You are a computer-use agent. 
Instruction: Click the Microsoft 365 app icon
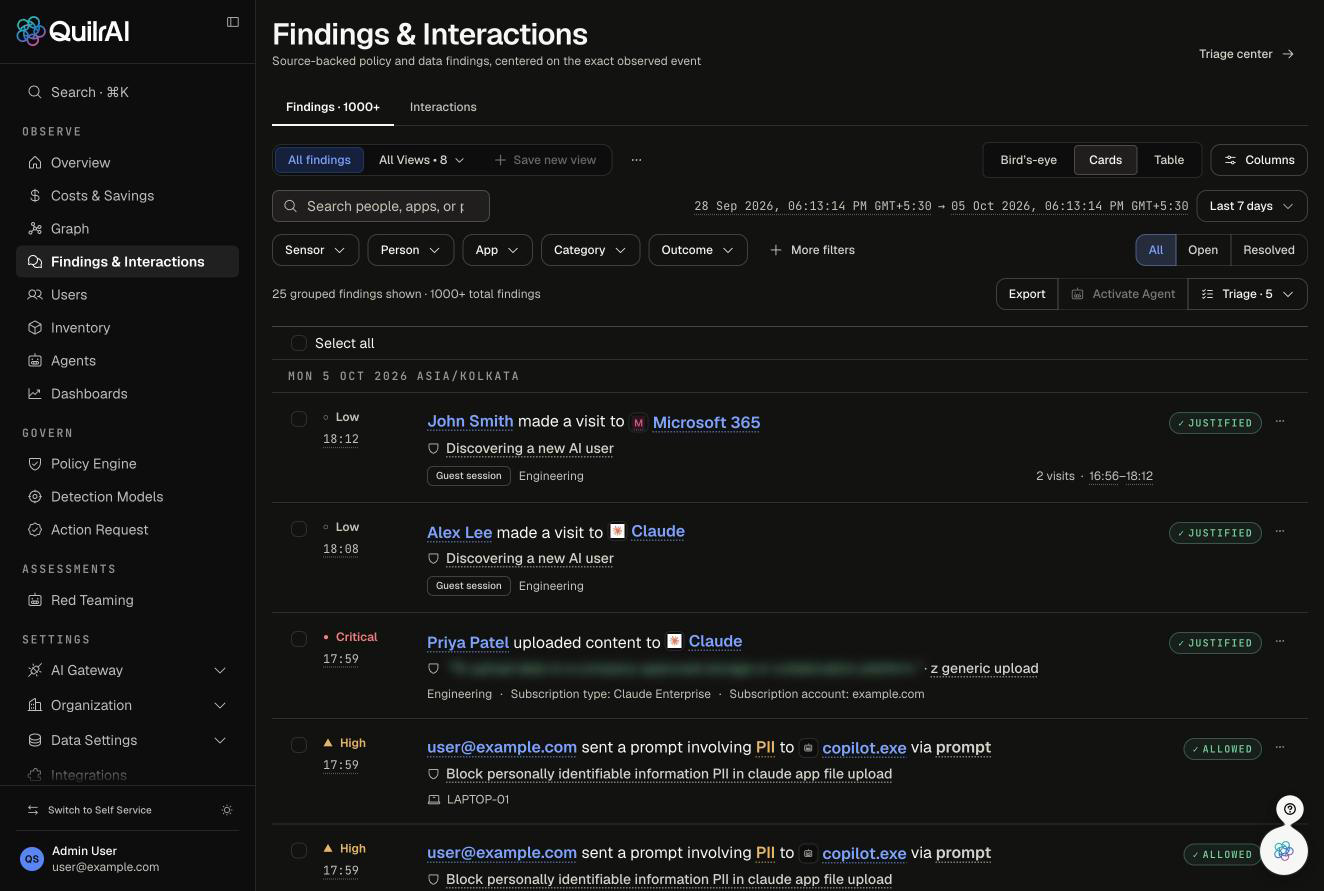[x=639, y=423]
